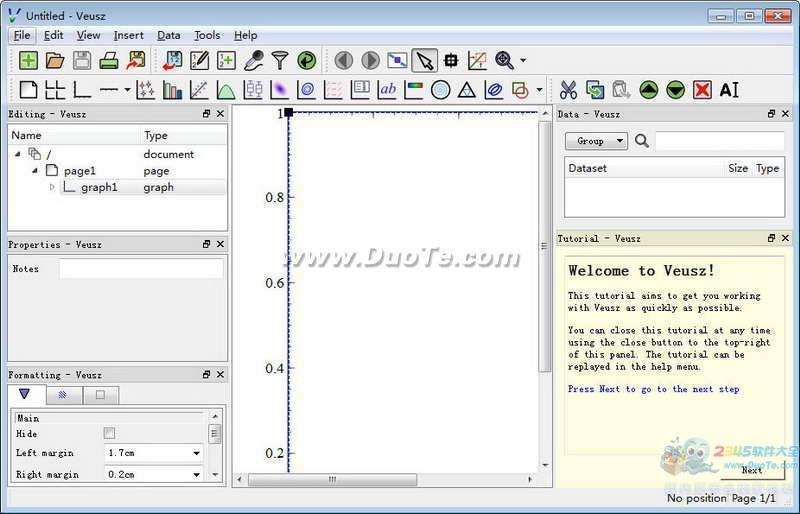Viewport: 800px width, 514px height.
Task: Create new dataset icon with green plus
Action: (x=226, y=61)
